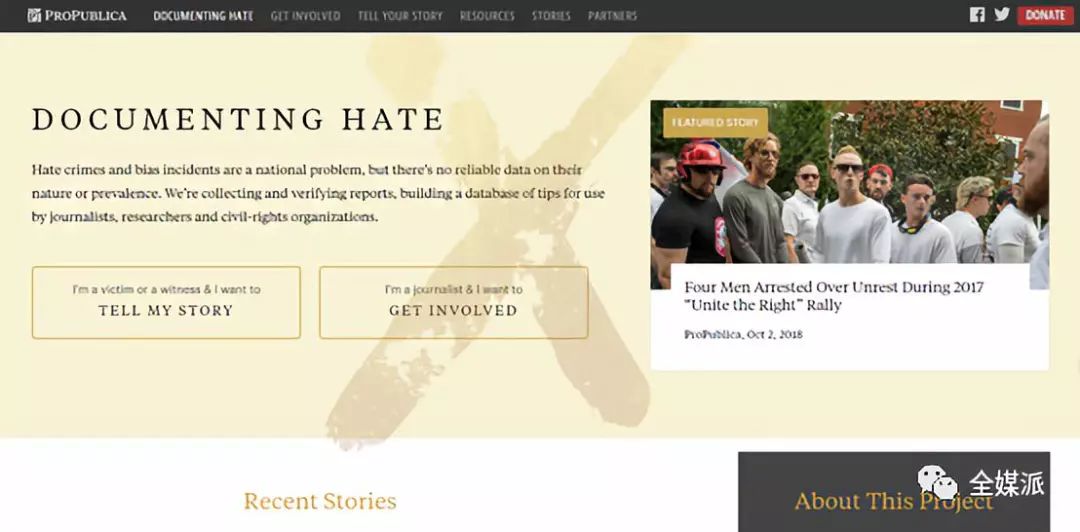This screenshot has width=1080, height=532.
Task: Open the Documenting Hate nav tab
Action: (203, 16)
